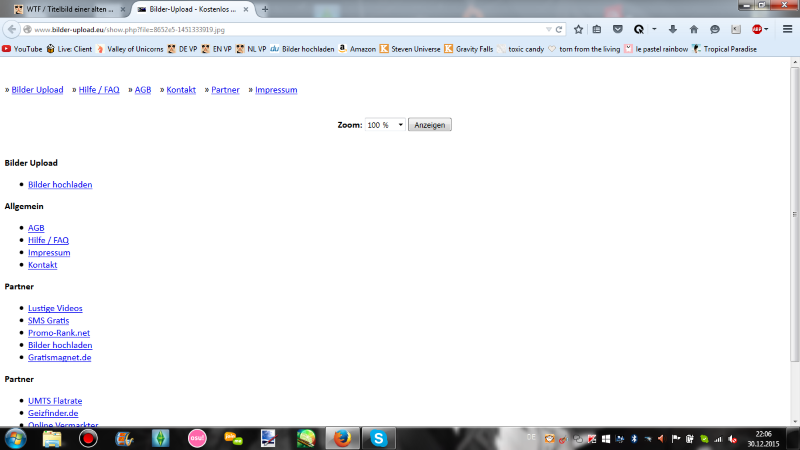Expand the Zoom 100 % dropdown
The height and width of the screenshot is (450, 800).
(385, 125)
